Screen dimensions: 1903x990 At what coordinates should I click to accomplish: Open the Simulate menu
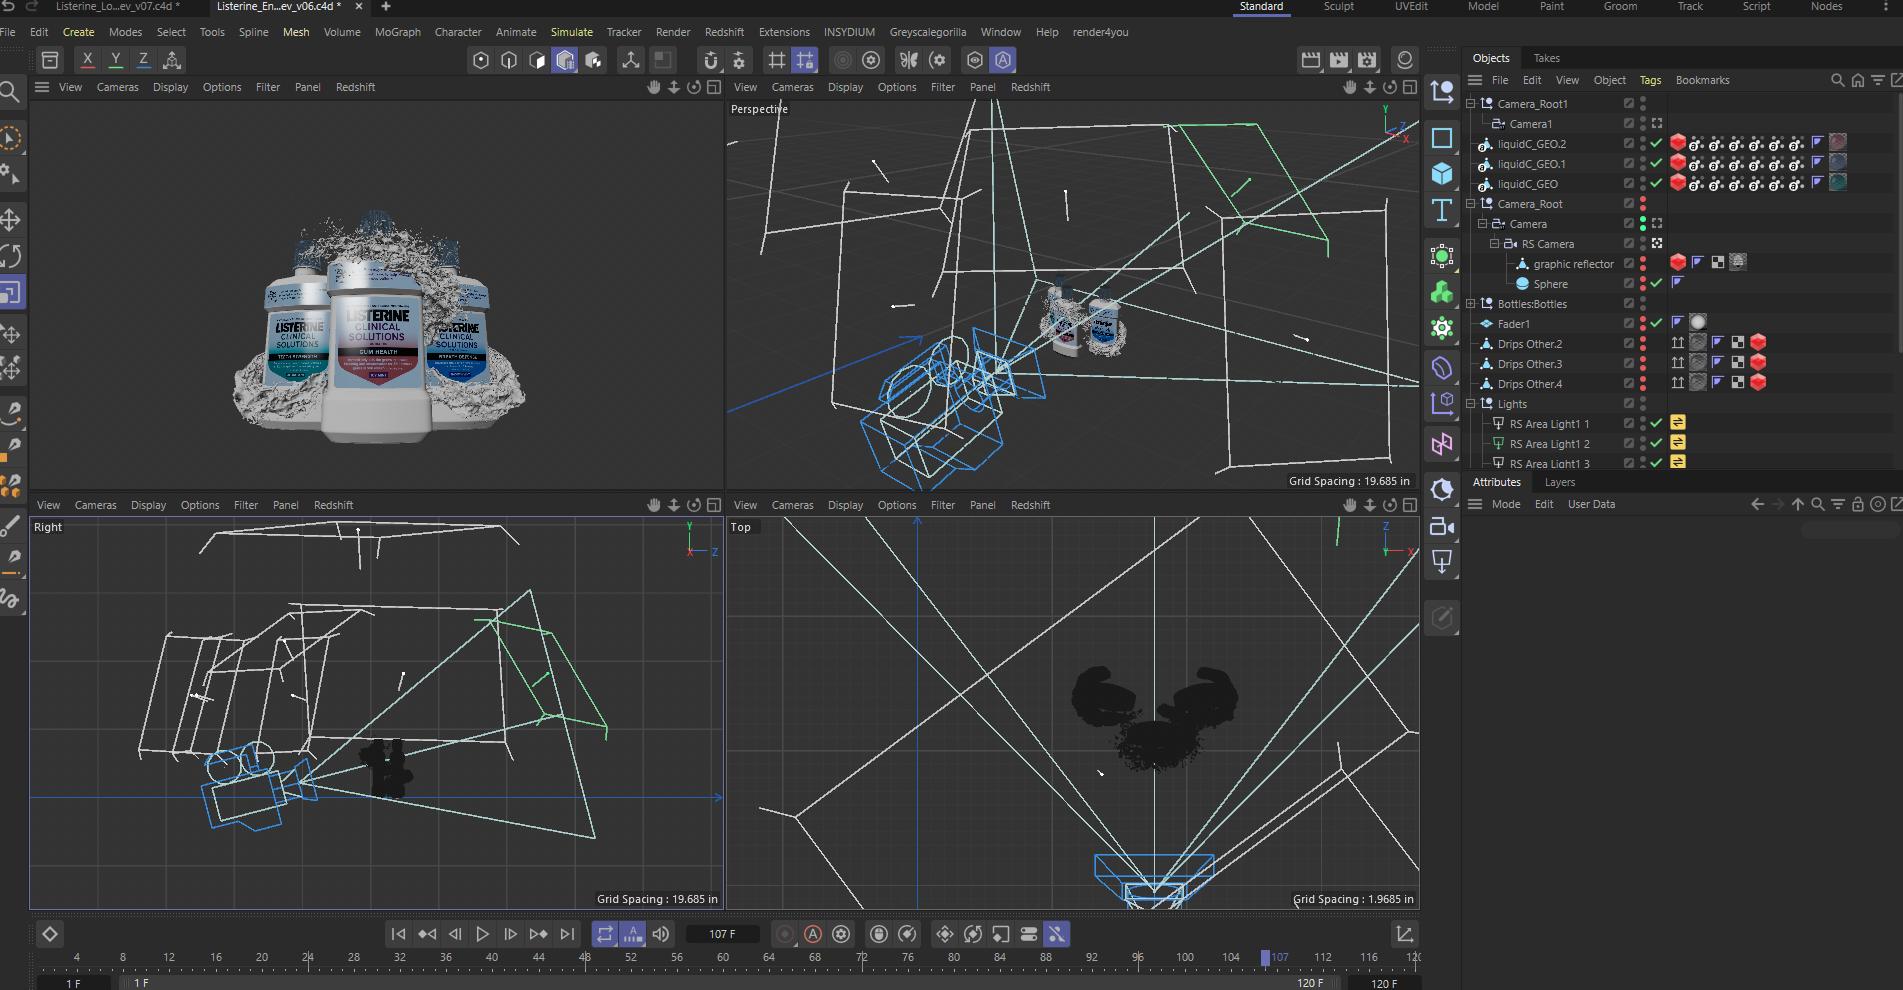[x=571, y=32]
